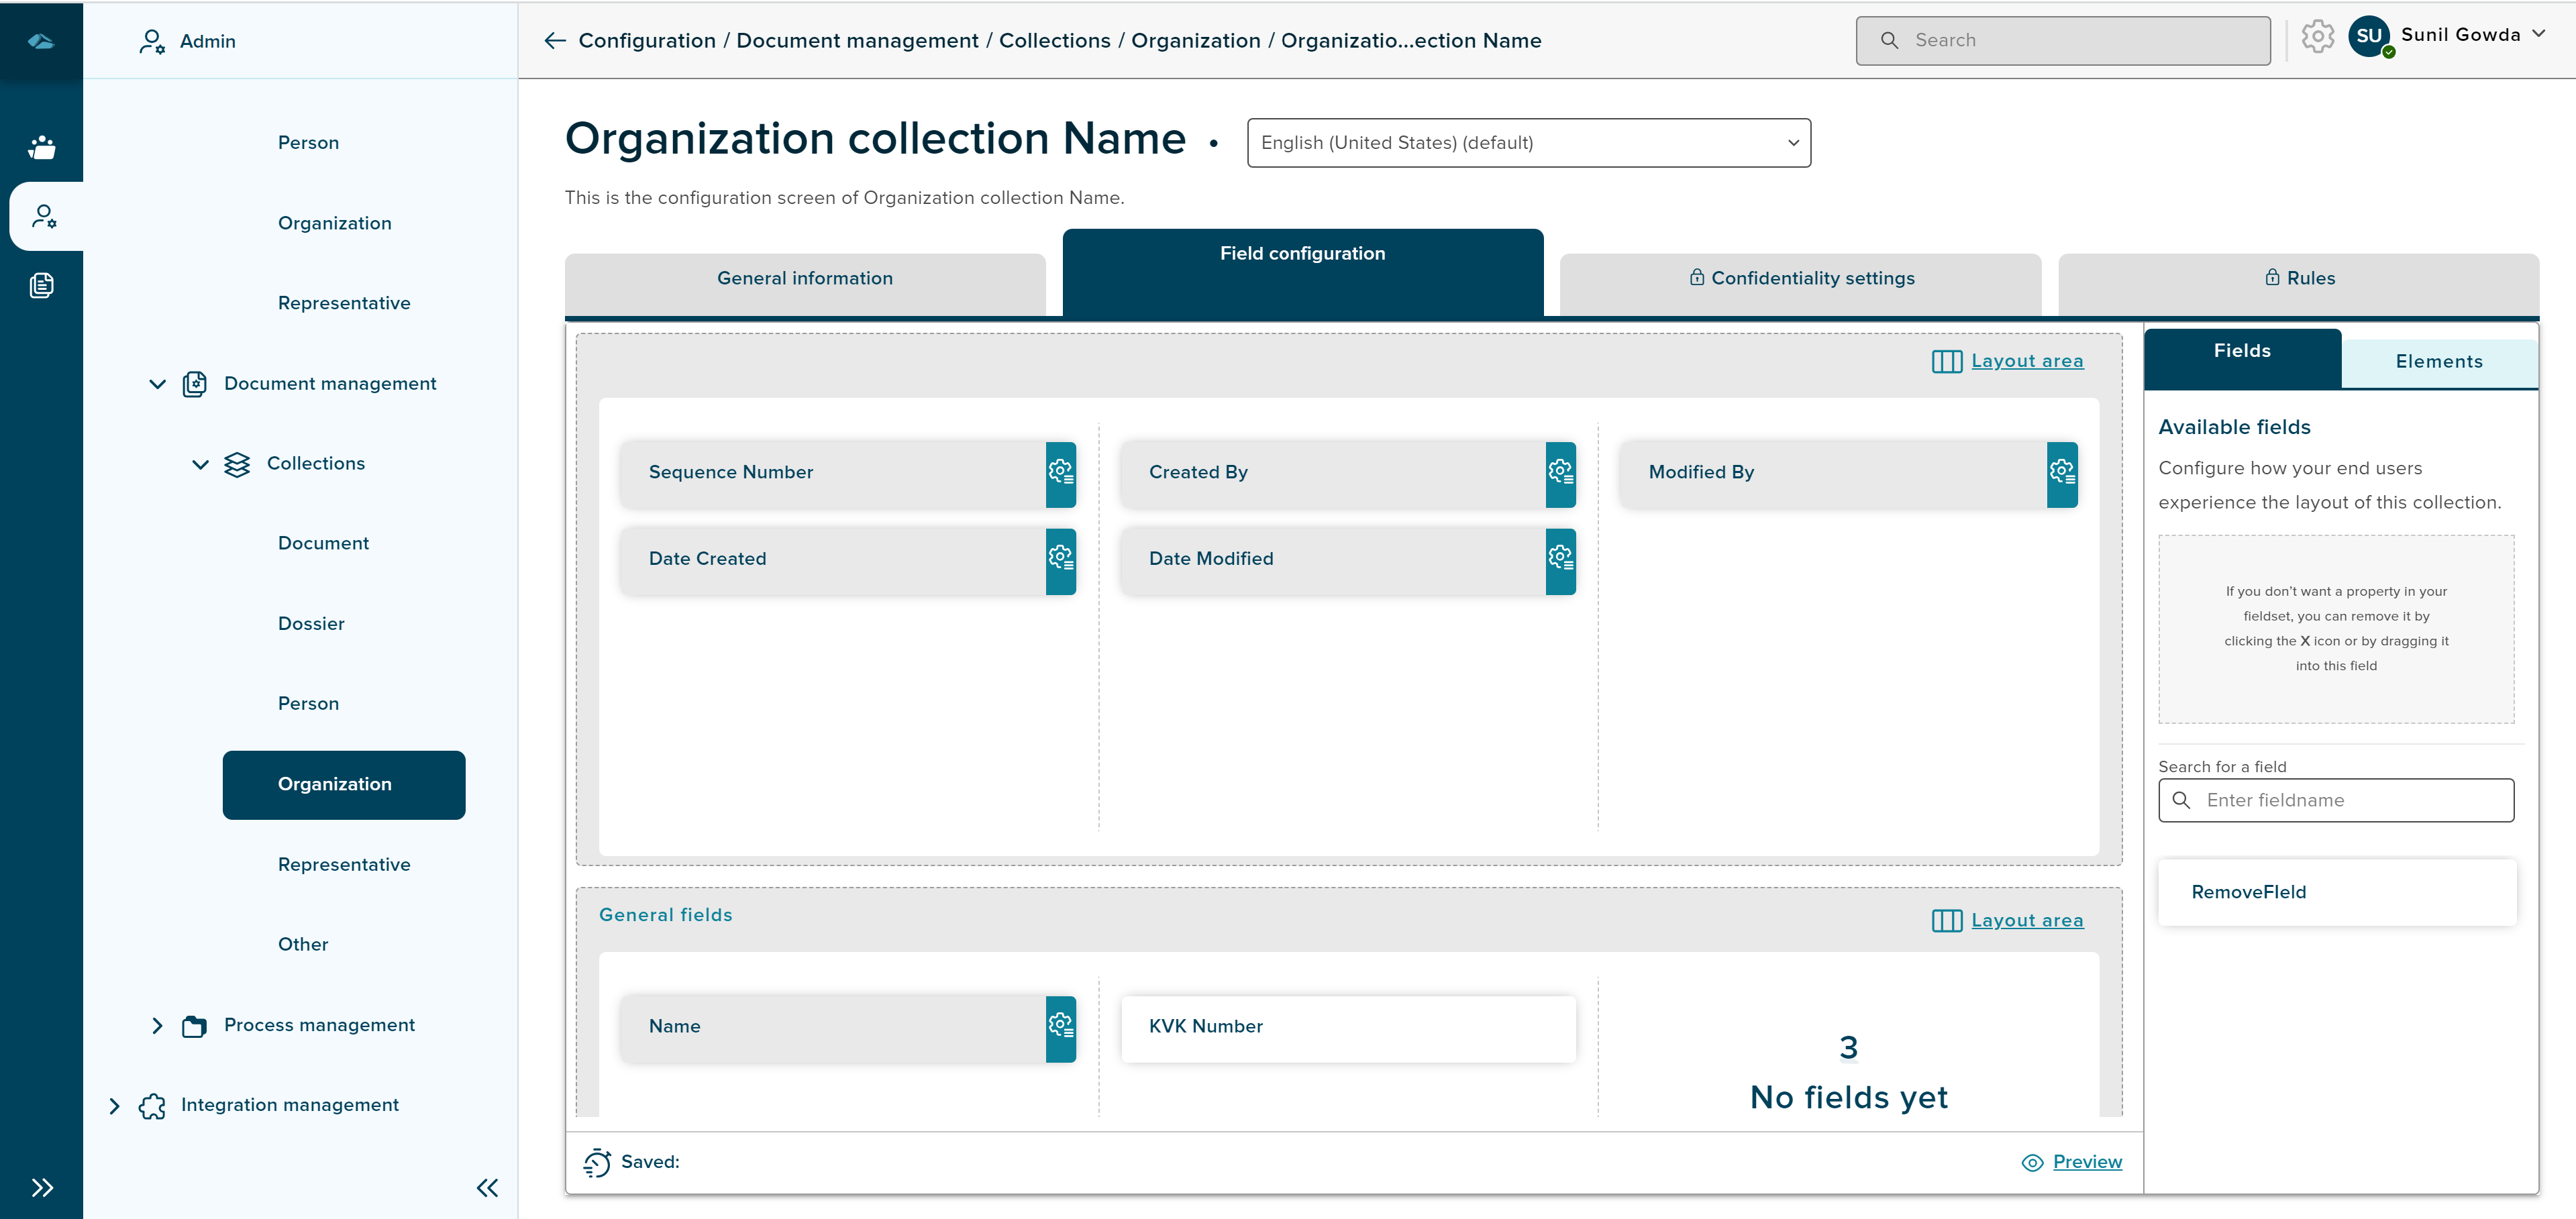The width and height of the screenshot is (2576, 1219).
Task: Open the Confidentiality settings tab
Action: [x=1800, y=279]
